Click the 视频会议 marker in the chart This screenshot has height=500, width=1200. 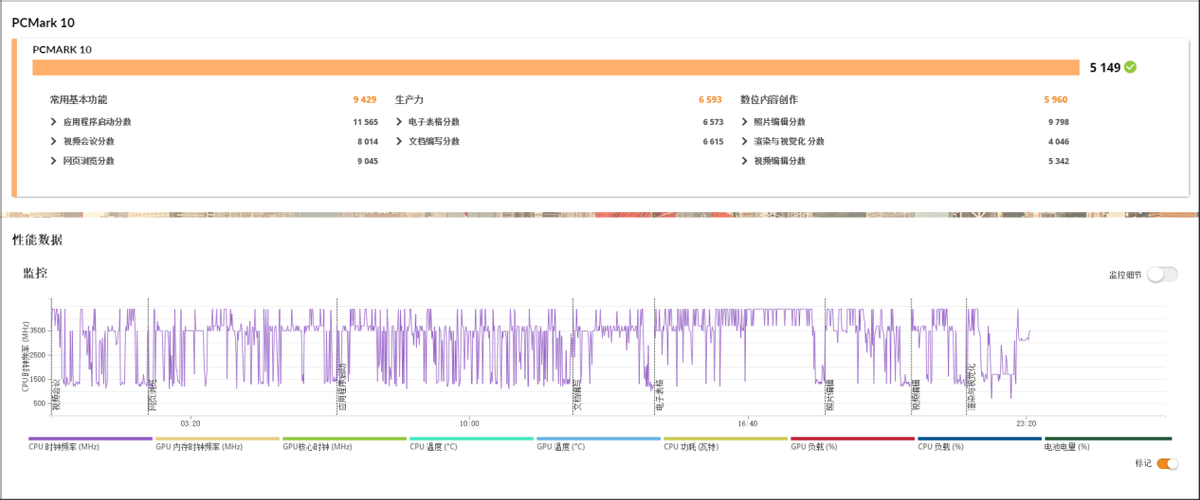(56, 396)
